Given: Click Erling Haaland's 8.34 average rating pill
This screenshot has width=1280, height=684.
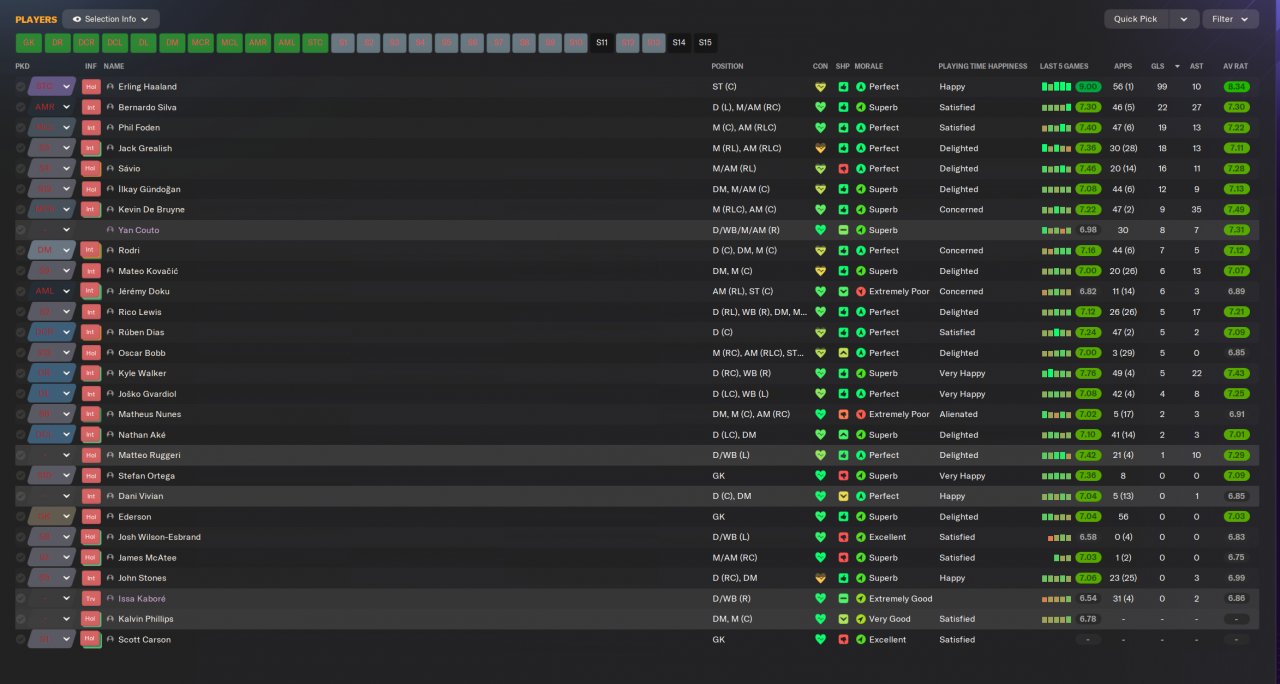Looking at the screenshot, I should (1236, 87).
